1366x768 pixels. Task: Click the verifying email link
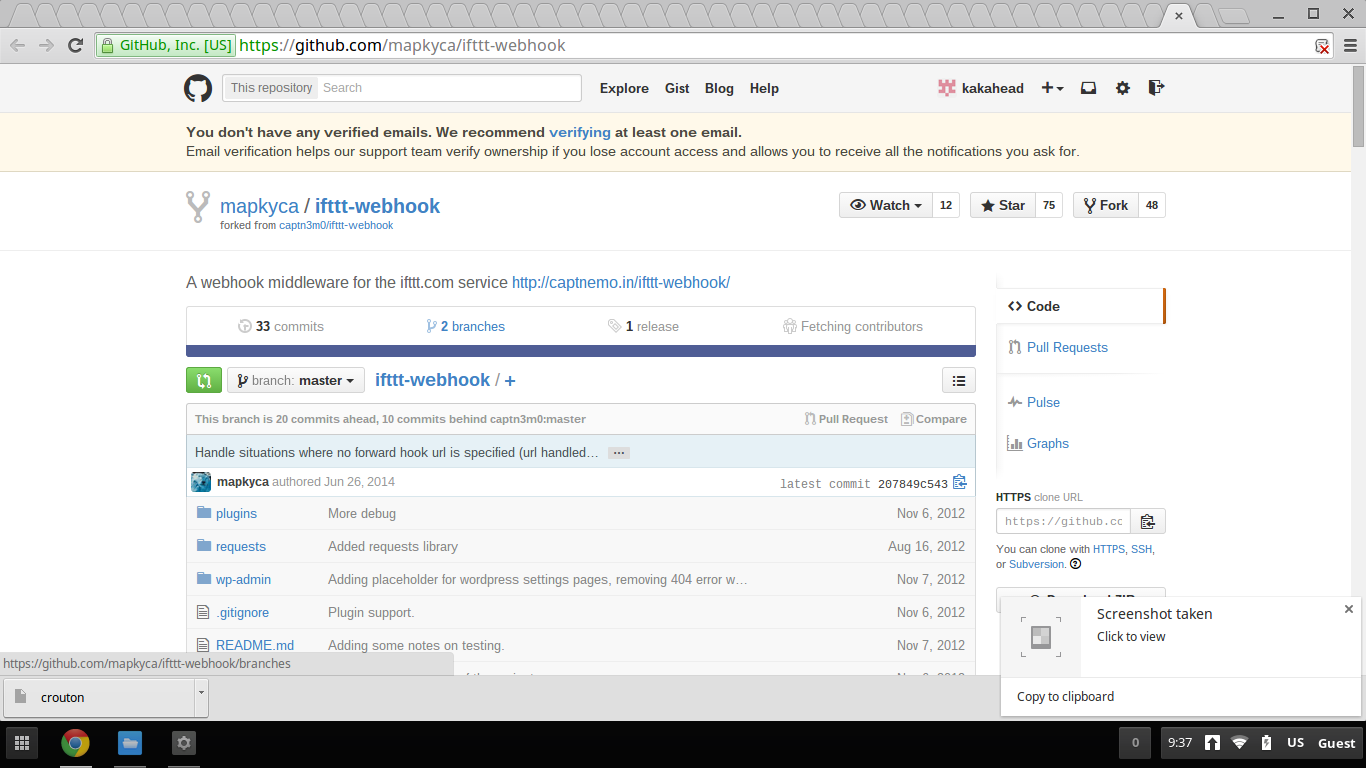pyautogui.click(x=580, y=132)
